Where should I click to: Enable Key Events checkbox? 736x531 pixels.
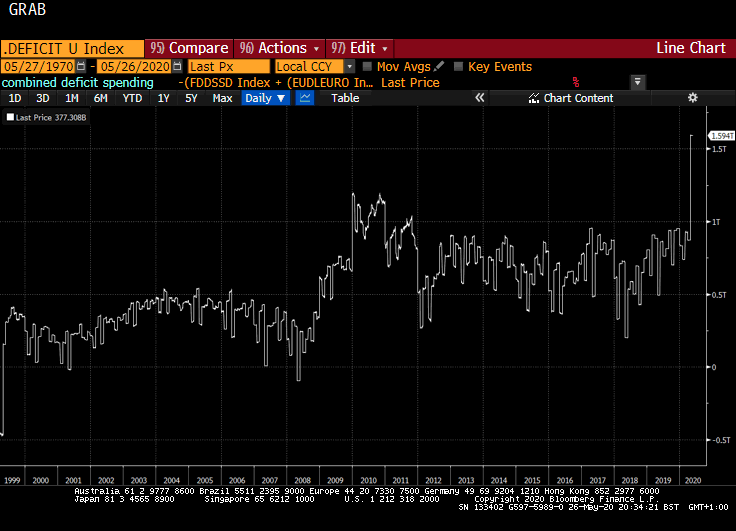(x=458, y=66)
